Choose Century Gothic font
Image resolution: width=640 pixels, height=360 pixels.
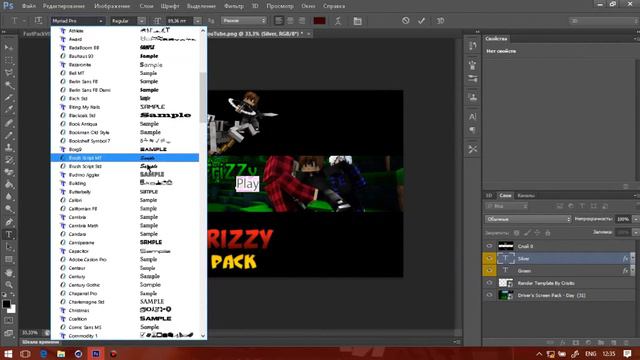click(125, 285)
